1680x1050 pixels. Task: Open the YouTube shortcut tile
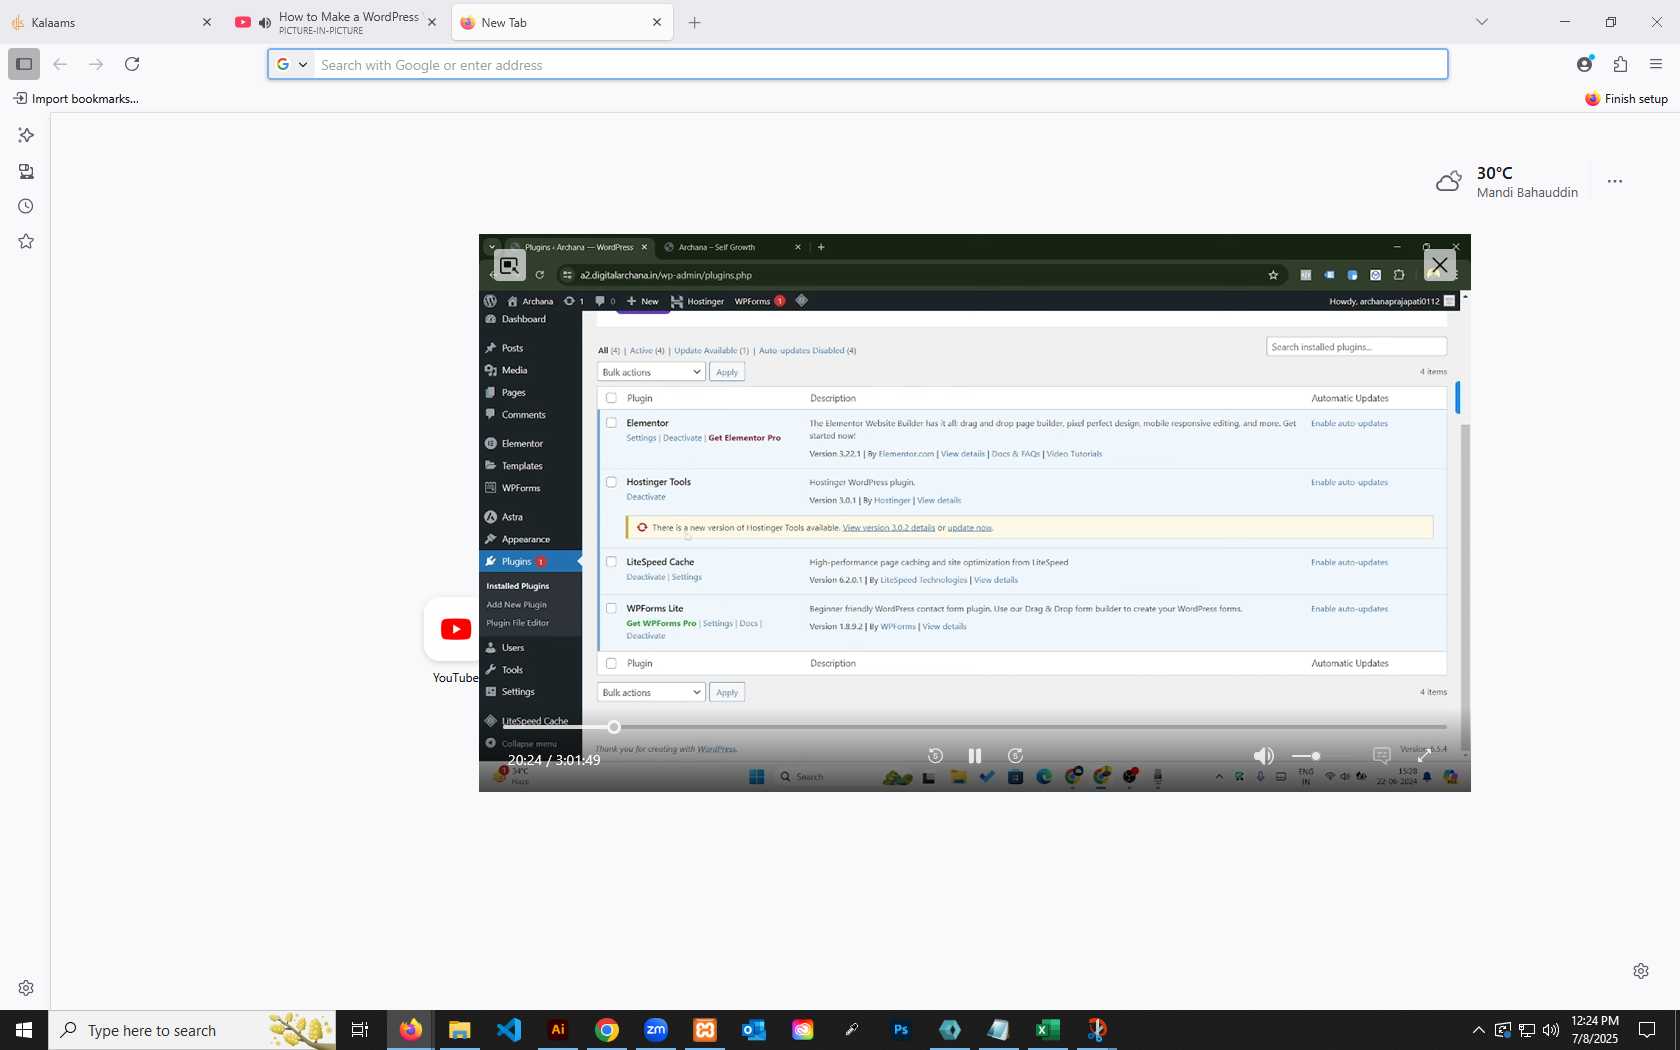pyautogui.click(x=451, y=630)
